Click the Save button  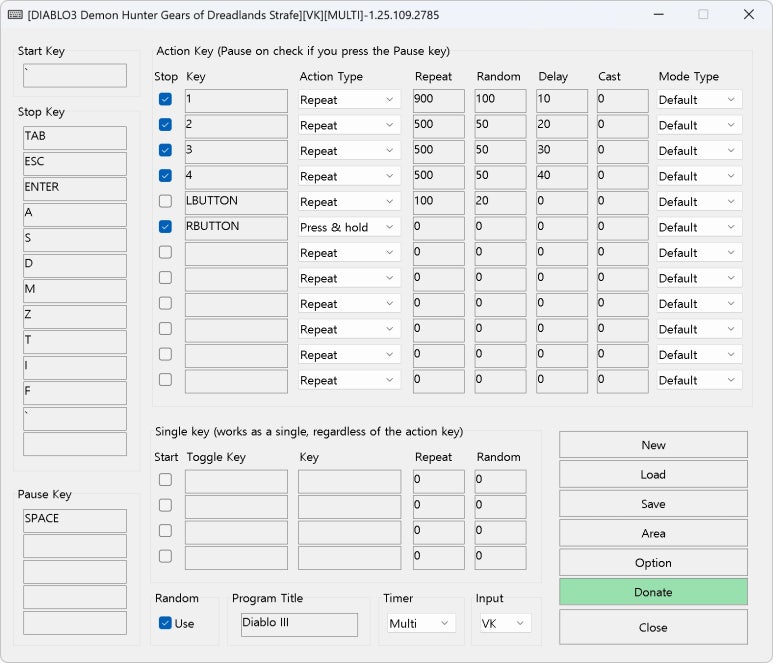click(653, 504)
